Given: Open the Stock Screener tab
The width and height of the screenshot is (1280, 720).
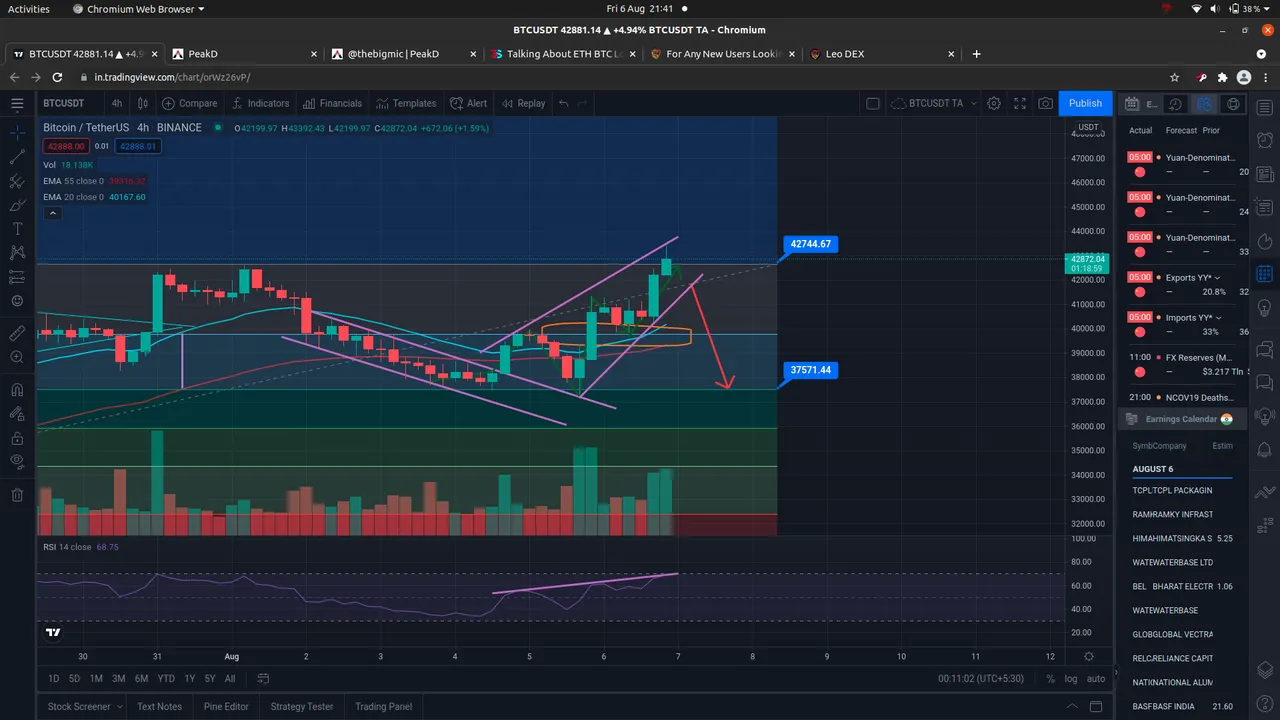Looking at the screenshot, I should point(80,706).
